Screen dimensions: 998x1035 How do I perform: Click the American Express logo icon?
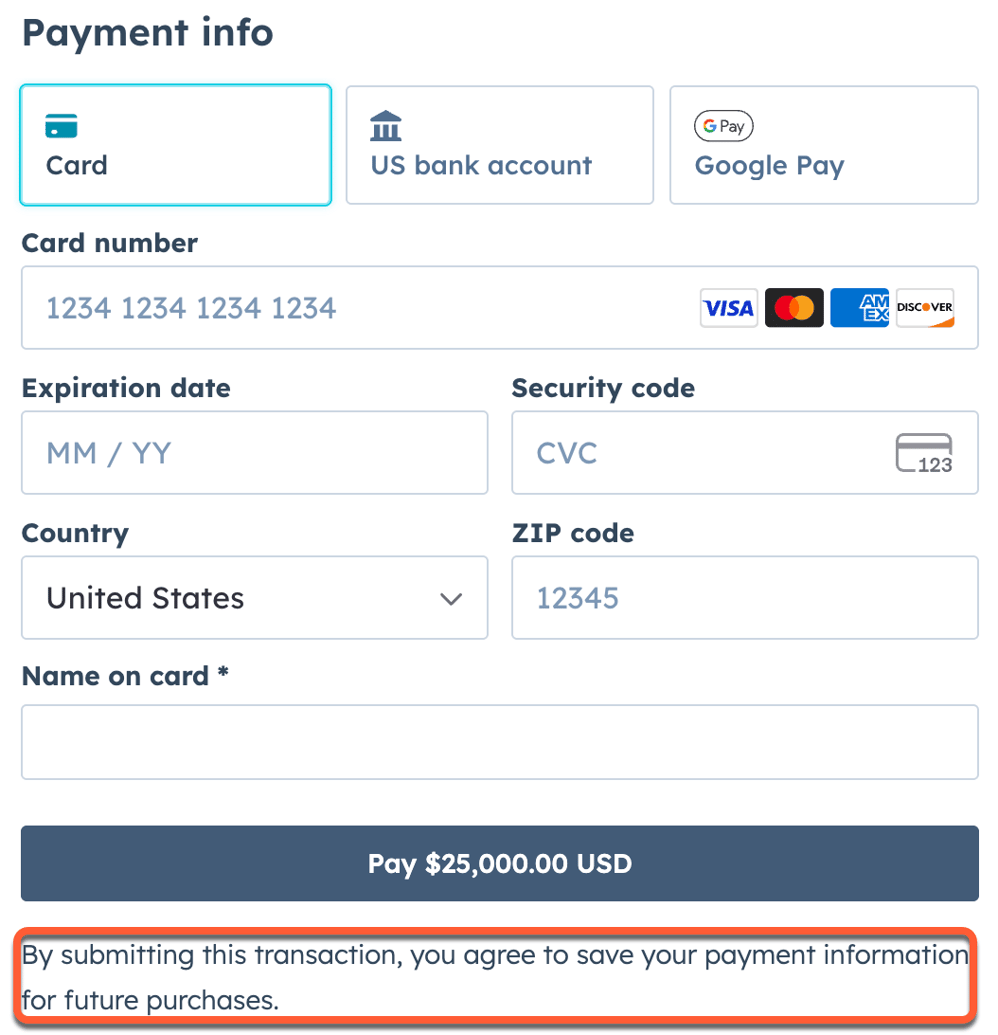point(859,308)
